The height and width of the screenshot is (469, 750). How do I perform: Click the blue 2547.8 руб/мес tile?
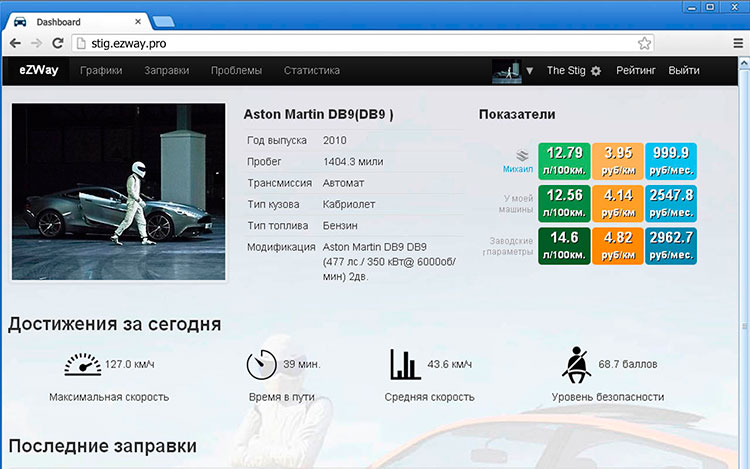tap(671, 204)
